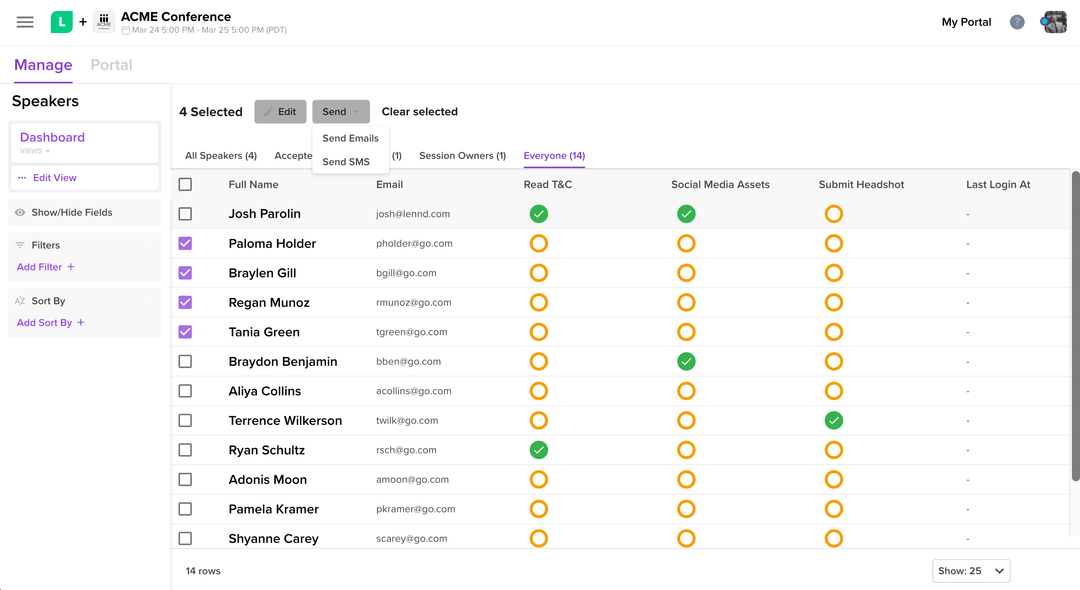This screenshot has width=1080, height=590.
Task: Click your profile avatar
Action: click(x=1054, y=21)
